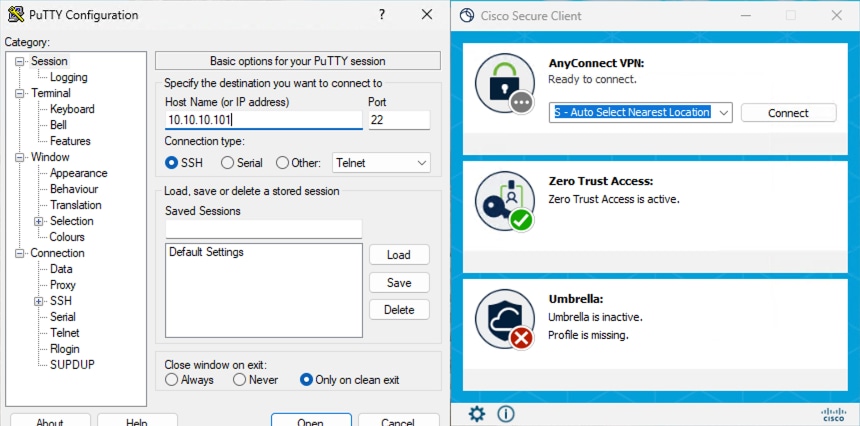Open the Telnet protocol dropdown
Viewport: 860px width, 426px height.
381,163
